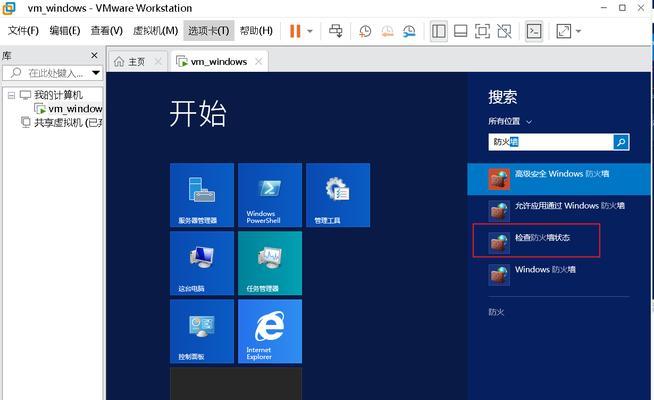Close the vm_windows tab

click(259, 62)
